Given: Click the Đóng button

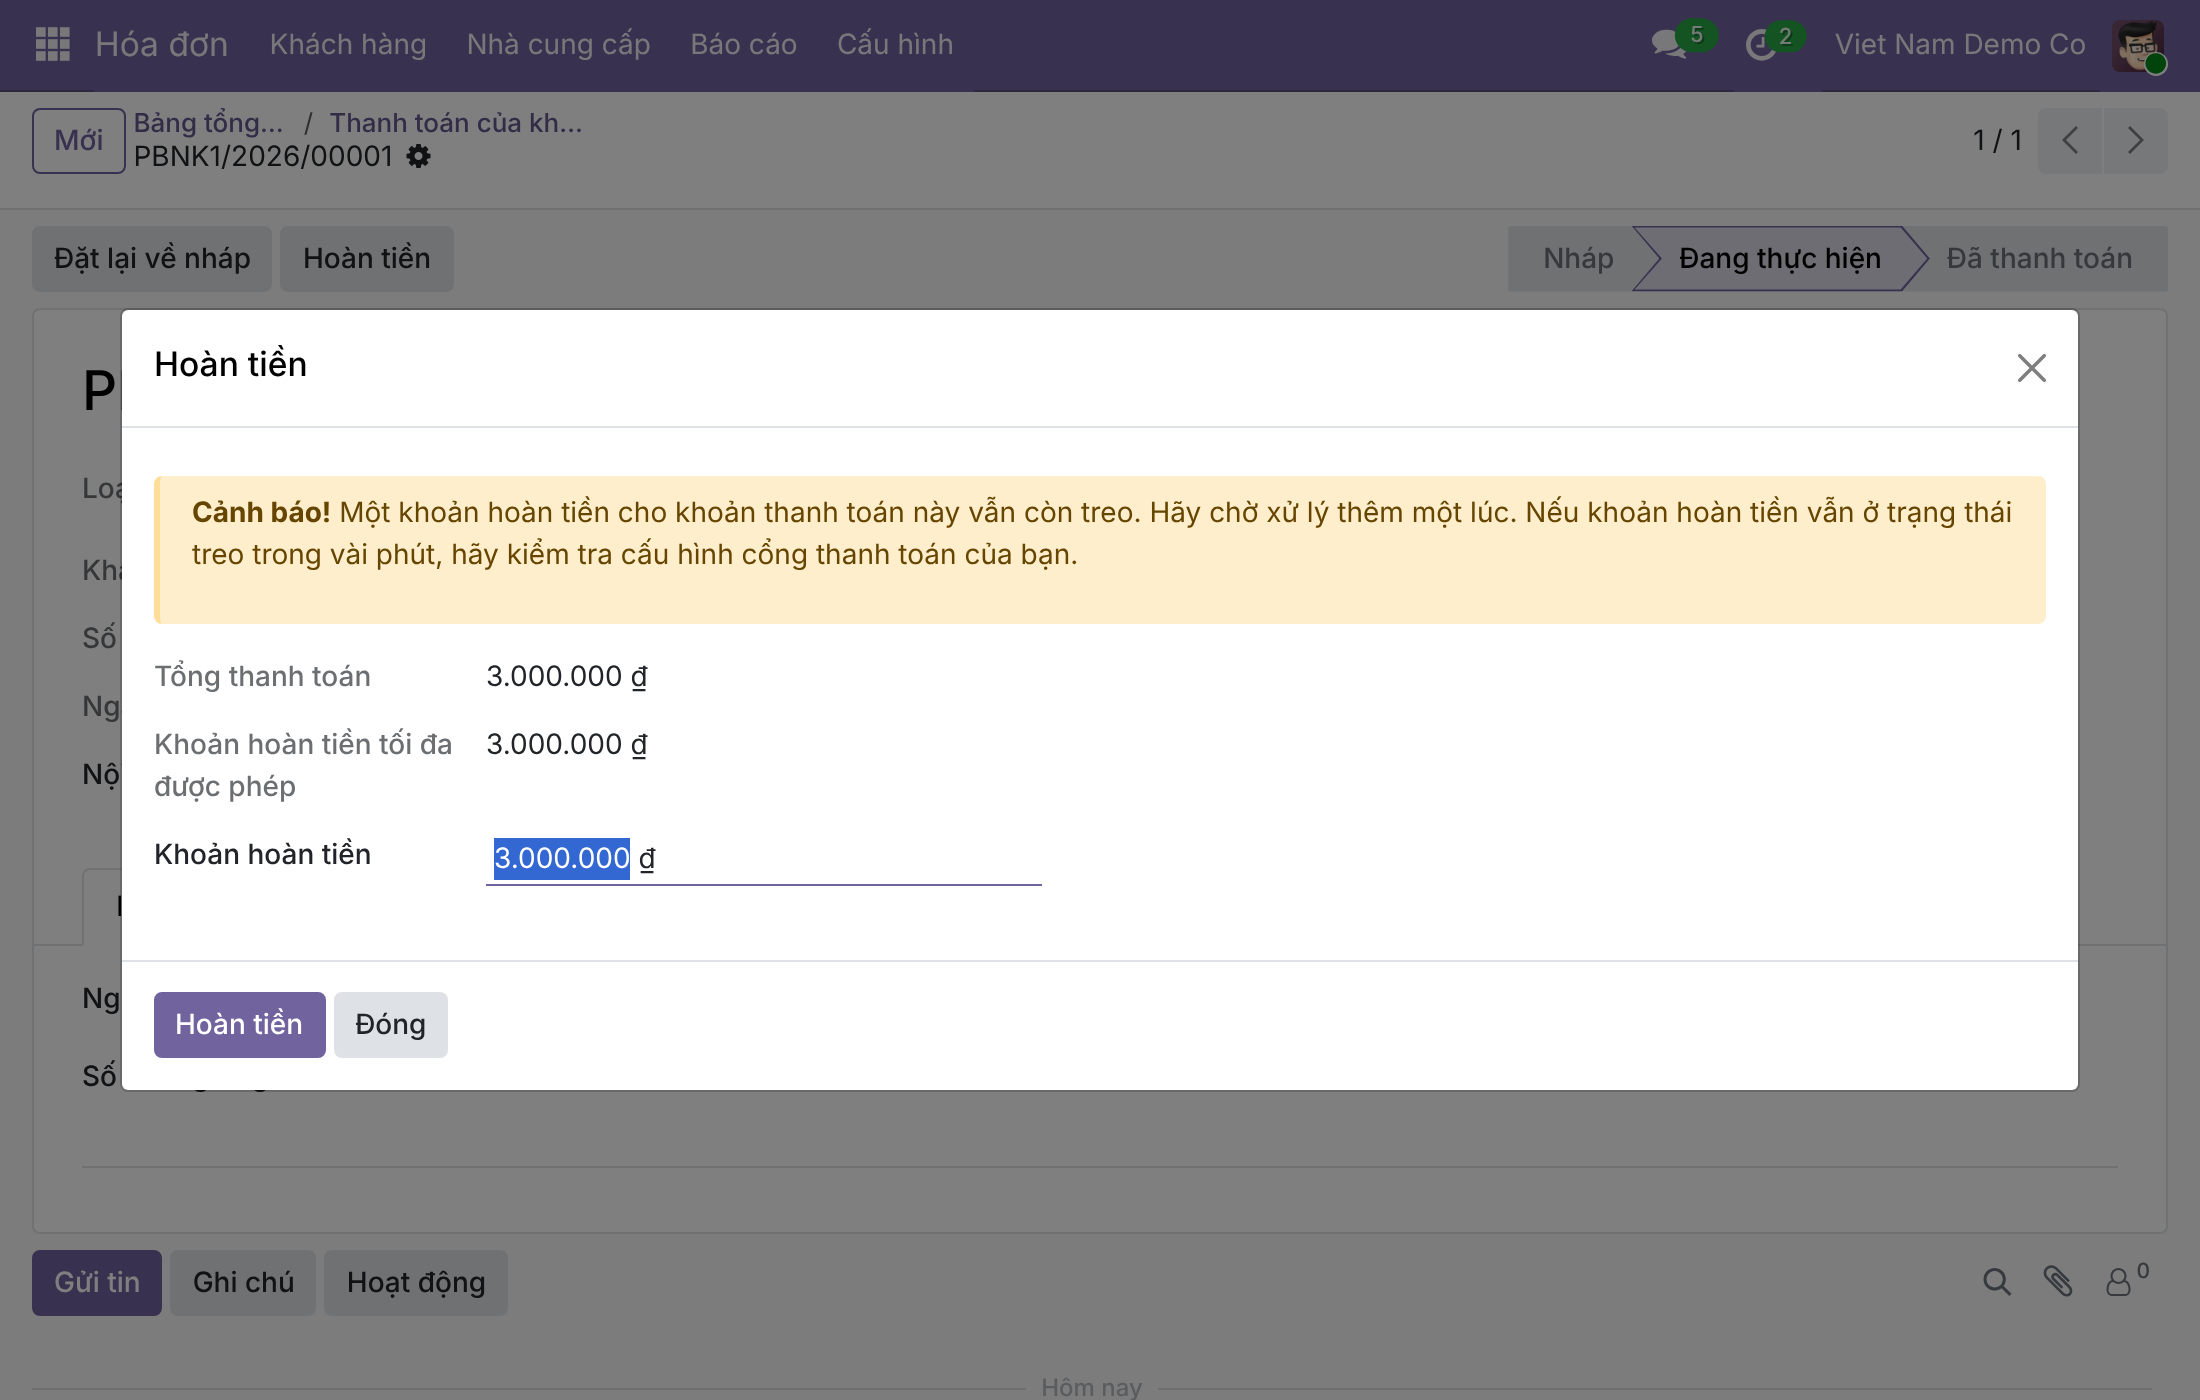Looking at the screenshot, I should [x=390, y=1025].
